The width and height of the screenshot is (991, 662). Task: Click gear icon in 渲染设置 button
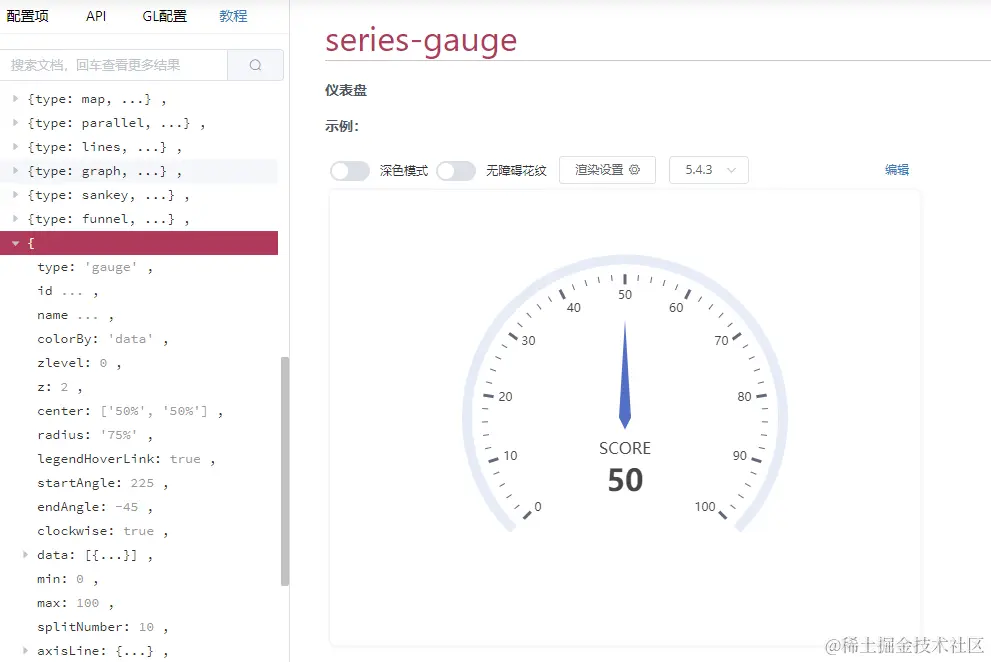pyautogui.click(x=635, y=169)
